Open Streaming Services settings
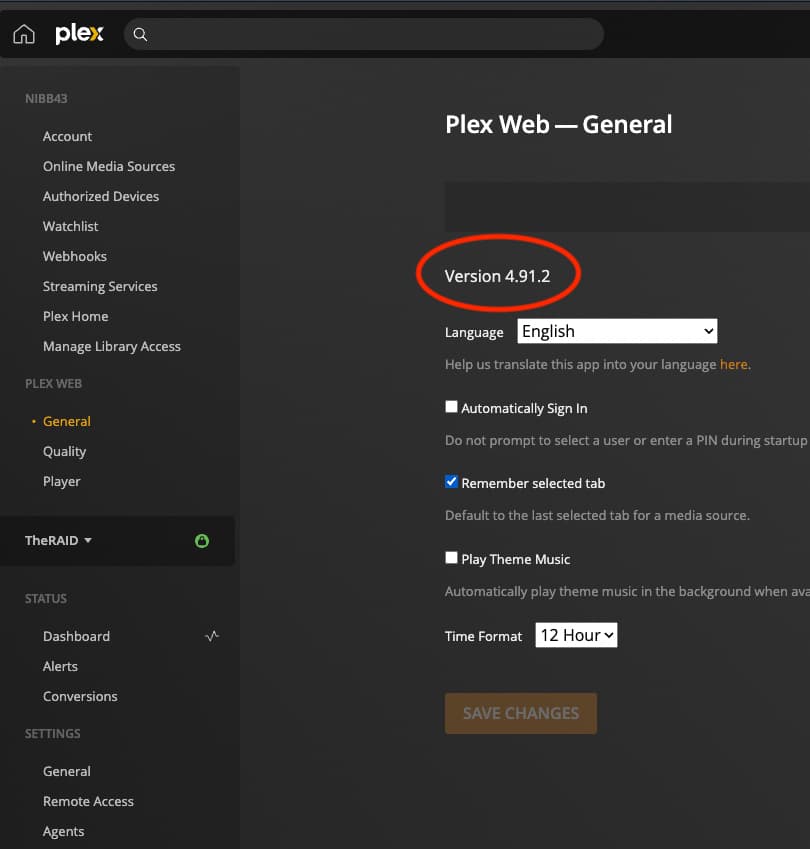810x849 pixels. pos(100,286)
